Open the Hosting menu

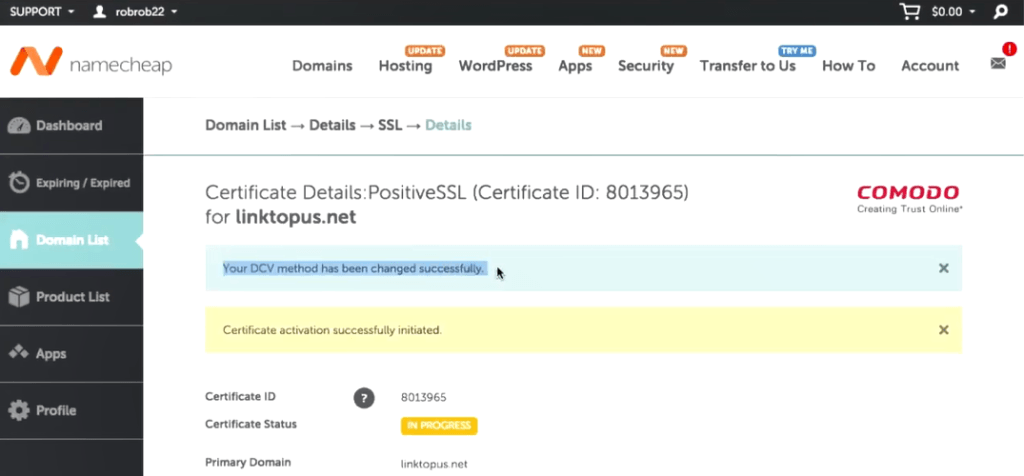[x=405, y=66]
